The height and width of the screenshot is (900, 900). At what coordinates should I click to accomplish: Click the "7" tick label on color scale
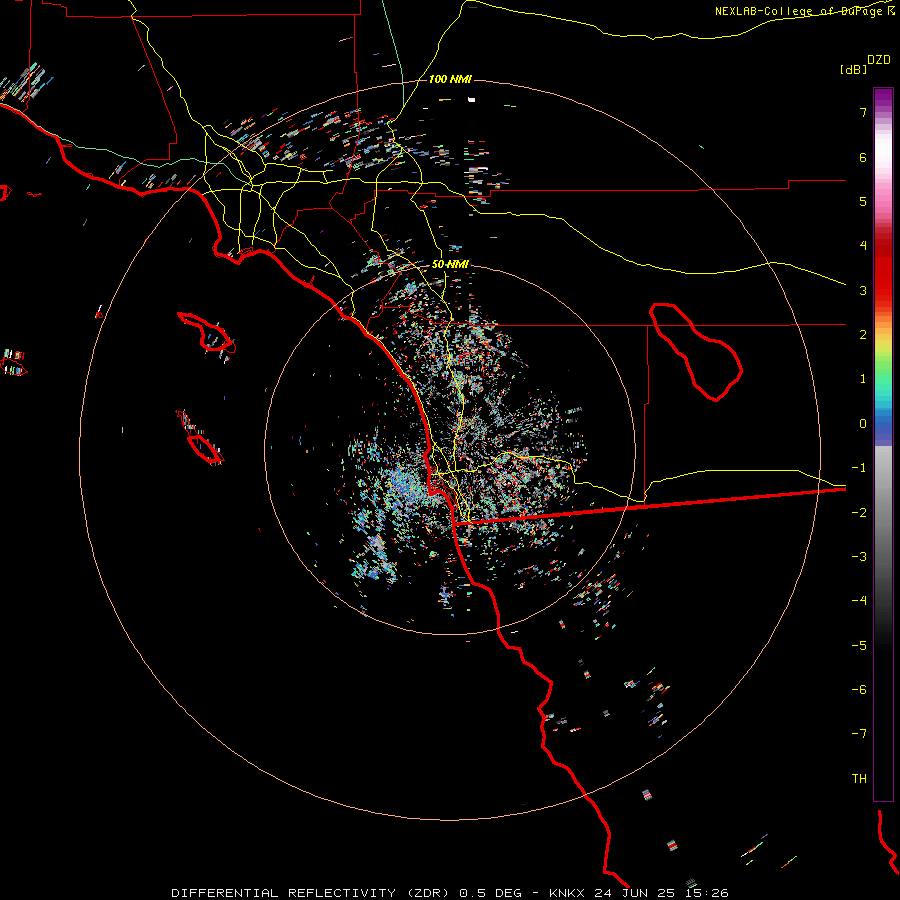tap(863, 112)
